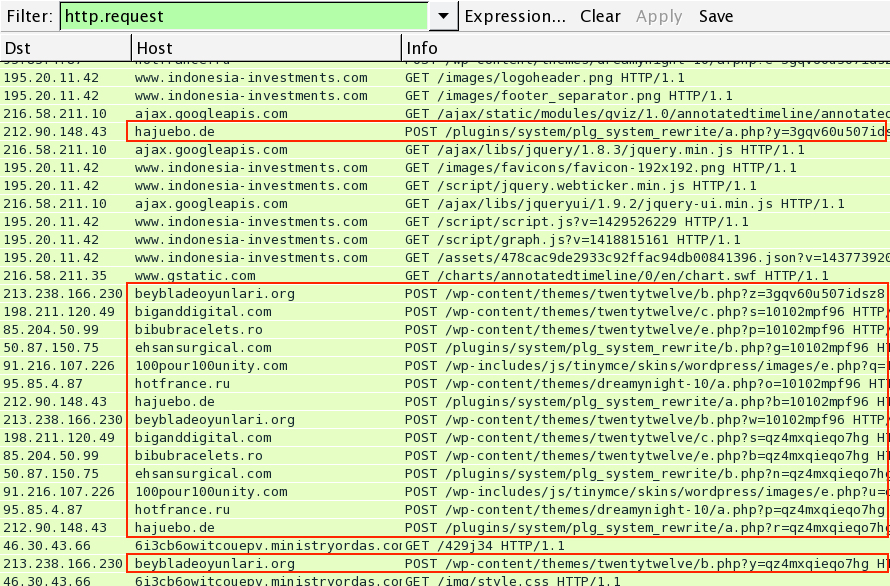Open the filter history dropdown arrow
890x586 pixels.
point(444,16)
